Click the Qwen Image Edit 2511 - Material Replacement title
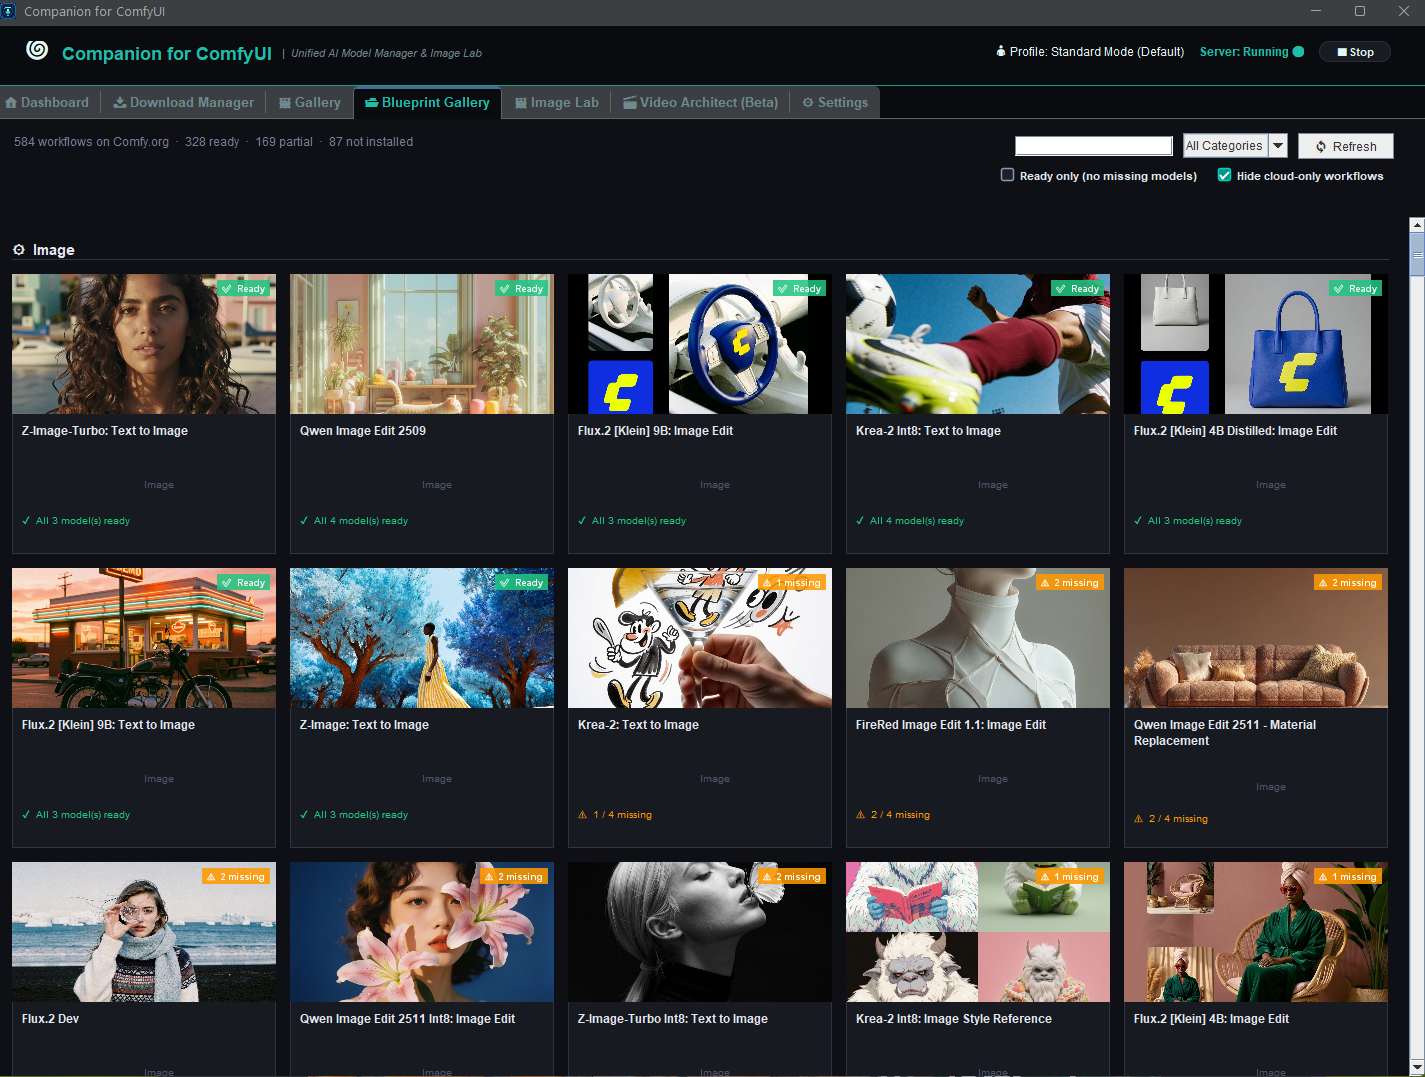 click(x=1225, y=733)
